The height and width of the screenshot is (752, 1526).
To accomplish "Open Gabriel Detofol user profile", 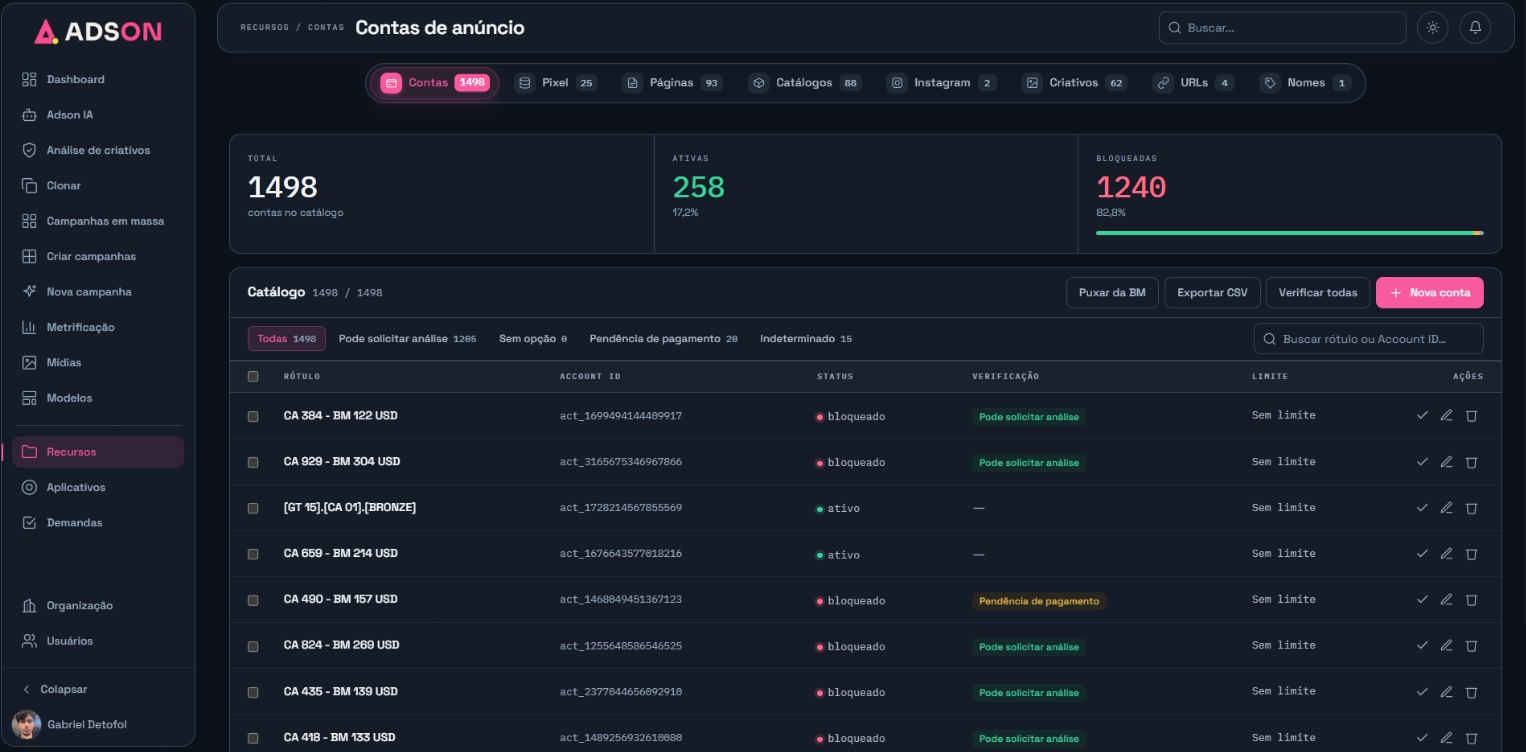I will (x=70, y=724).
